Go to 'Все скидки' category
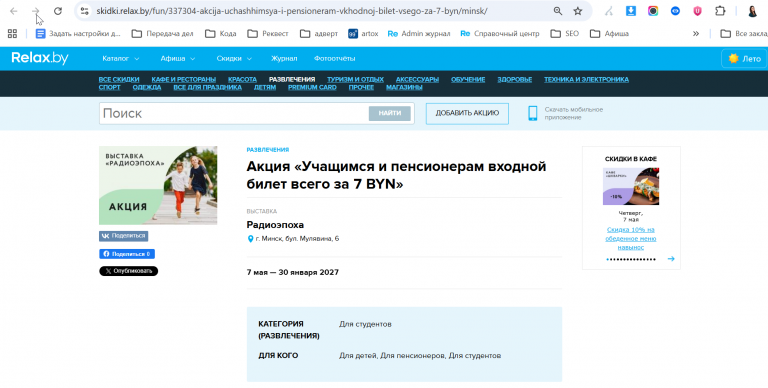 tap(119, 79)
